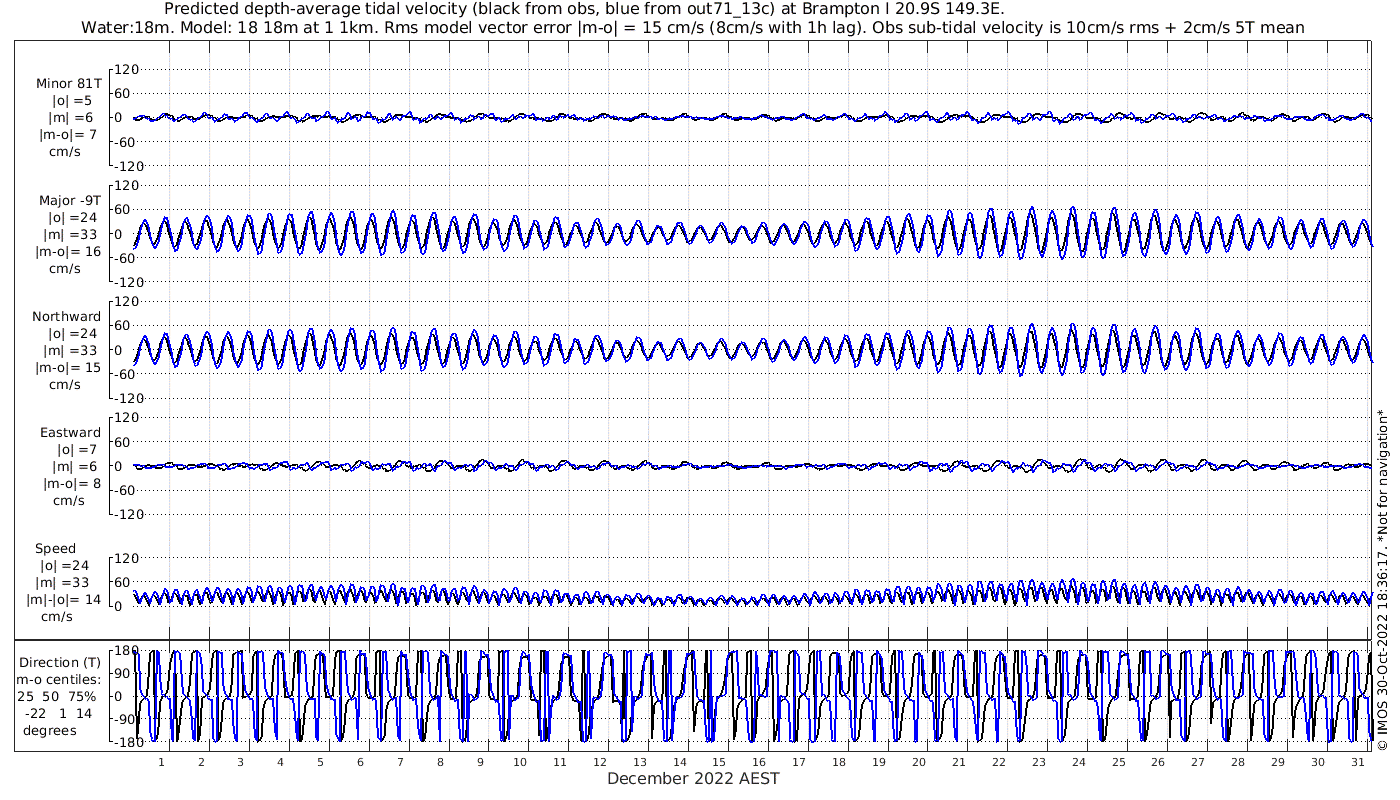
Task: Click the '|m-o|= 15' value label
Action: [68, 367]
